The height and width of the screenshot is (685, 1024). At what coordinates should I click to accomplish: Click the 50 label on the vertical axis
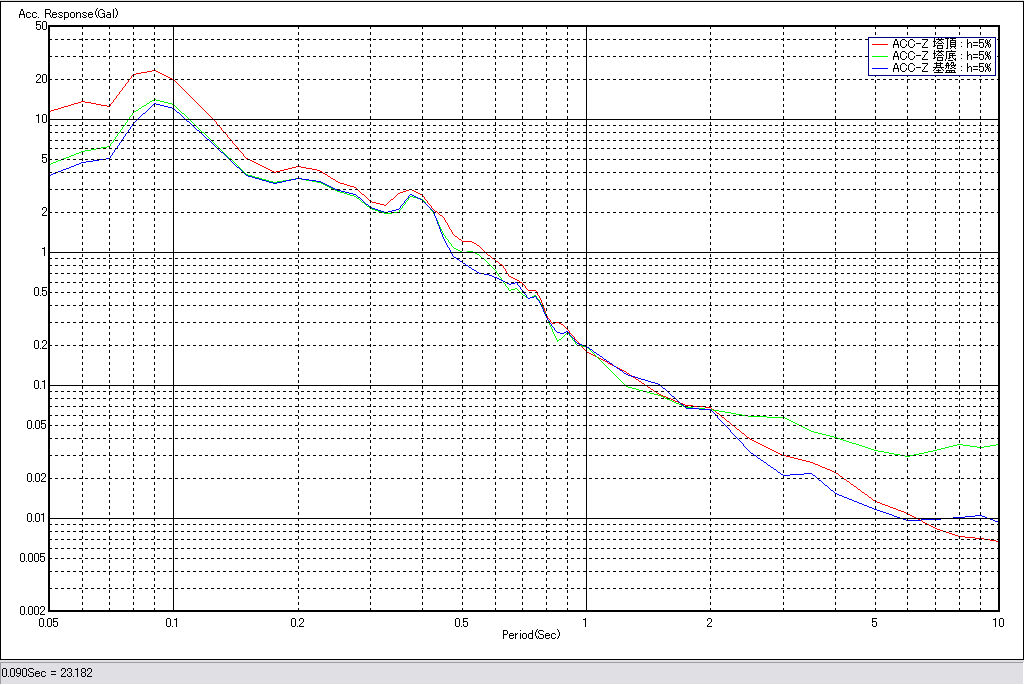point(41,26)
